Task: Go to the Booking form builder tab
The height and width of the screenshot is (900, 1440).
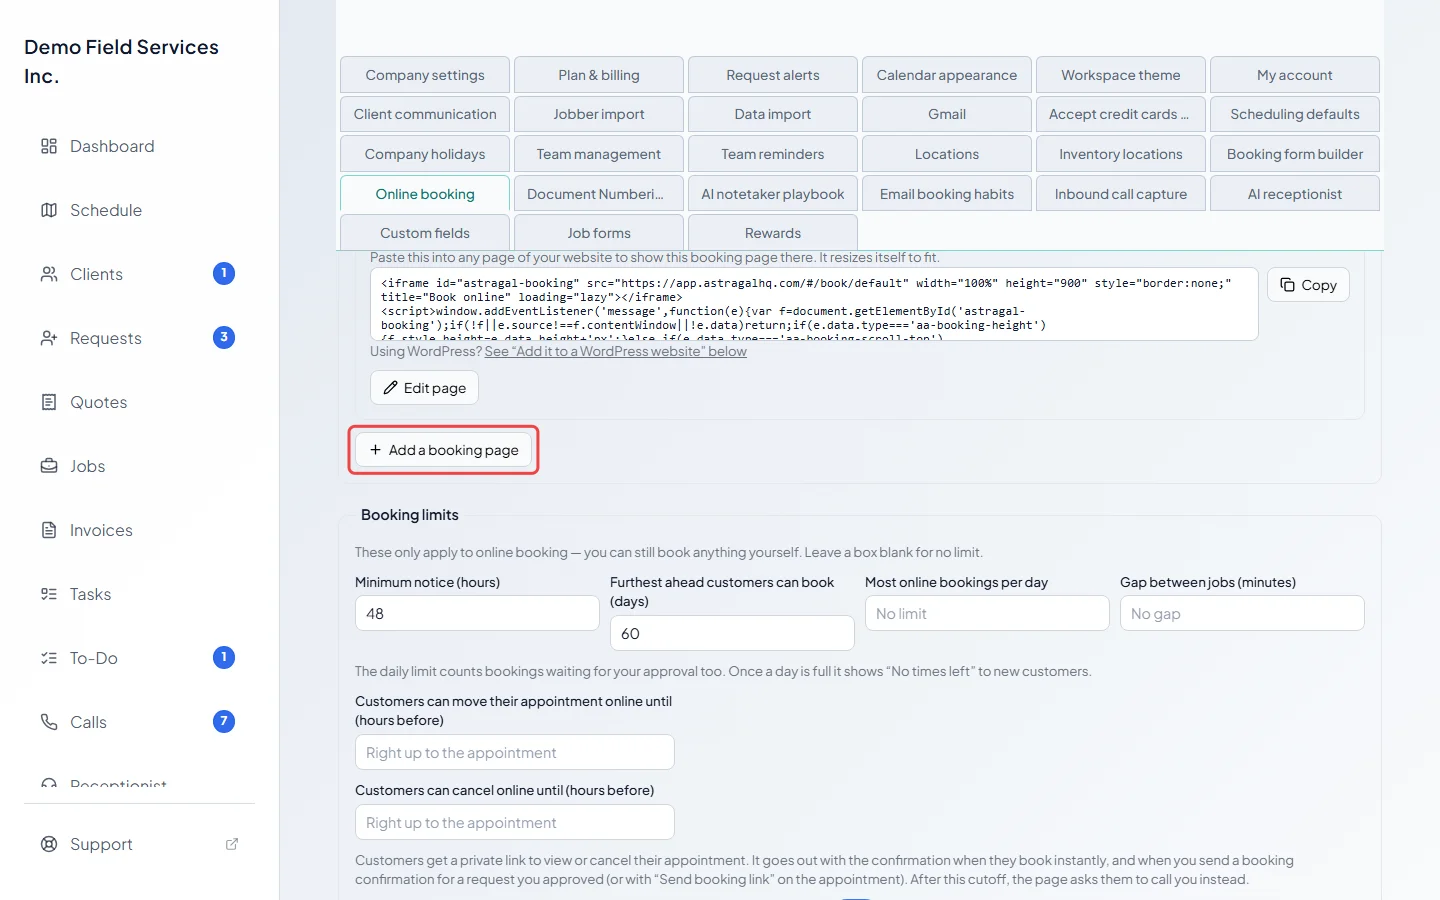Action: pyautogui.click(x=1295, y=154)
